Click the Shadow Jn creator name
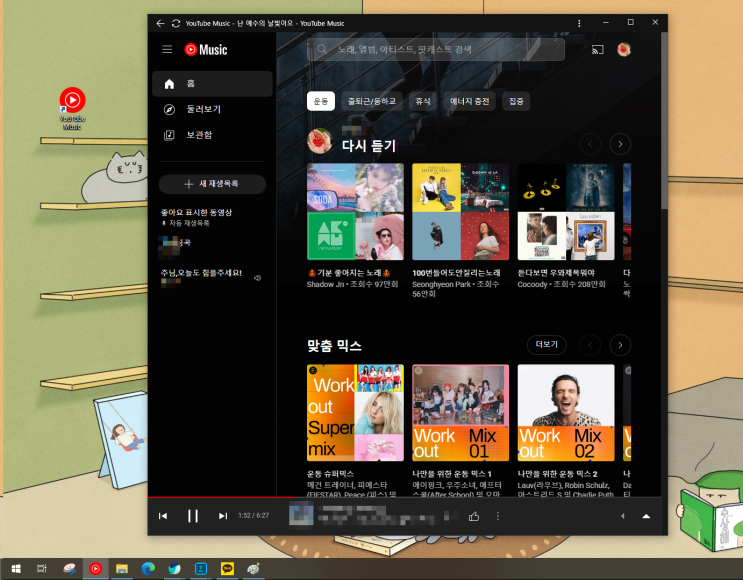This screenshot has height=580, width=743. tap(326, 284)
